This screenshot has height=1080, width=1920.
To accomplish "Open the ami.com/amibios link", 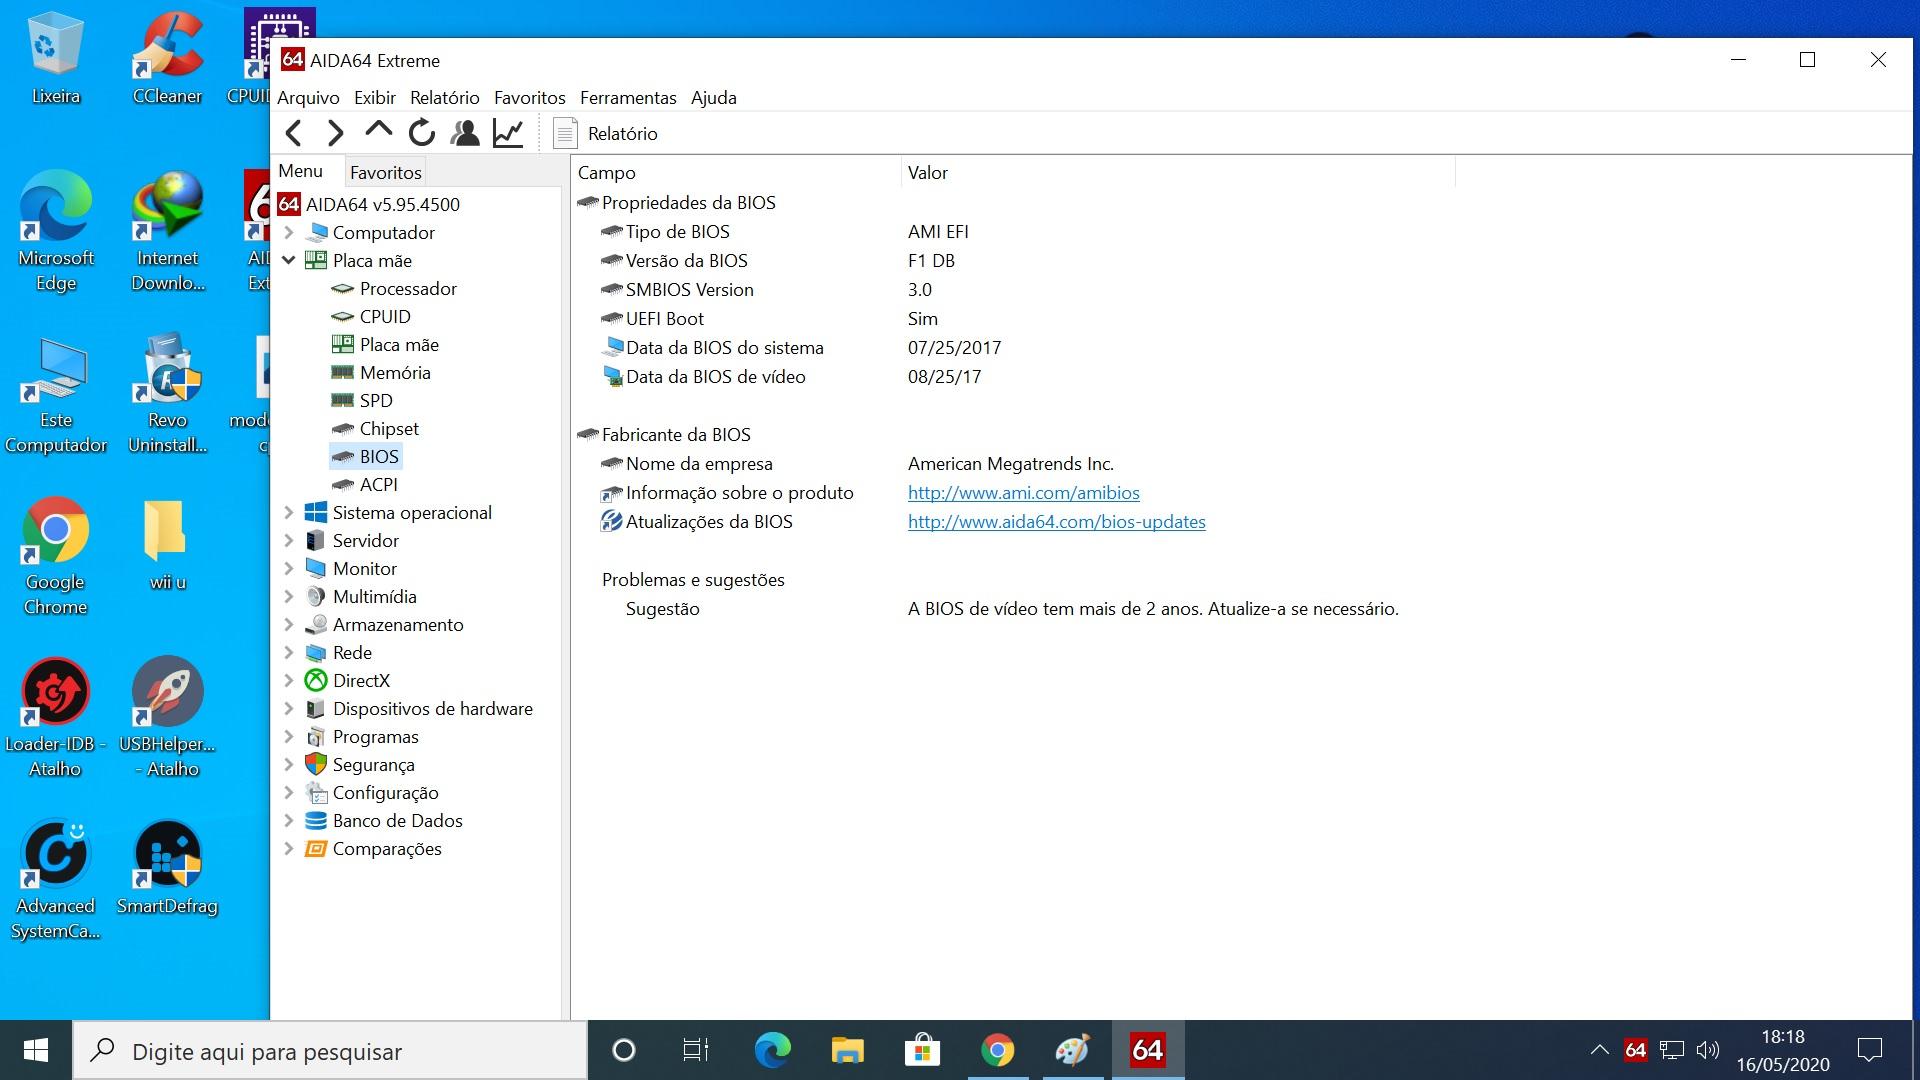I will pos(1023,492).
